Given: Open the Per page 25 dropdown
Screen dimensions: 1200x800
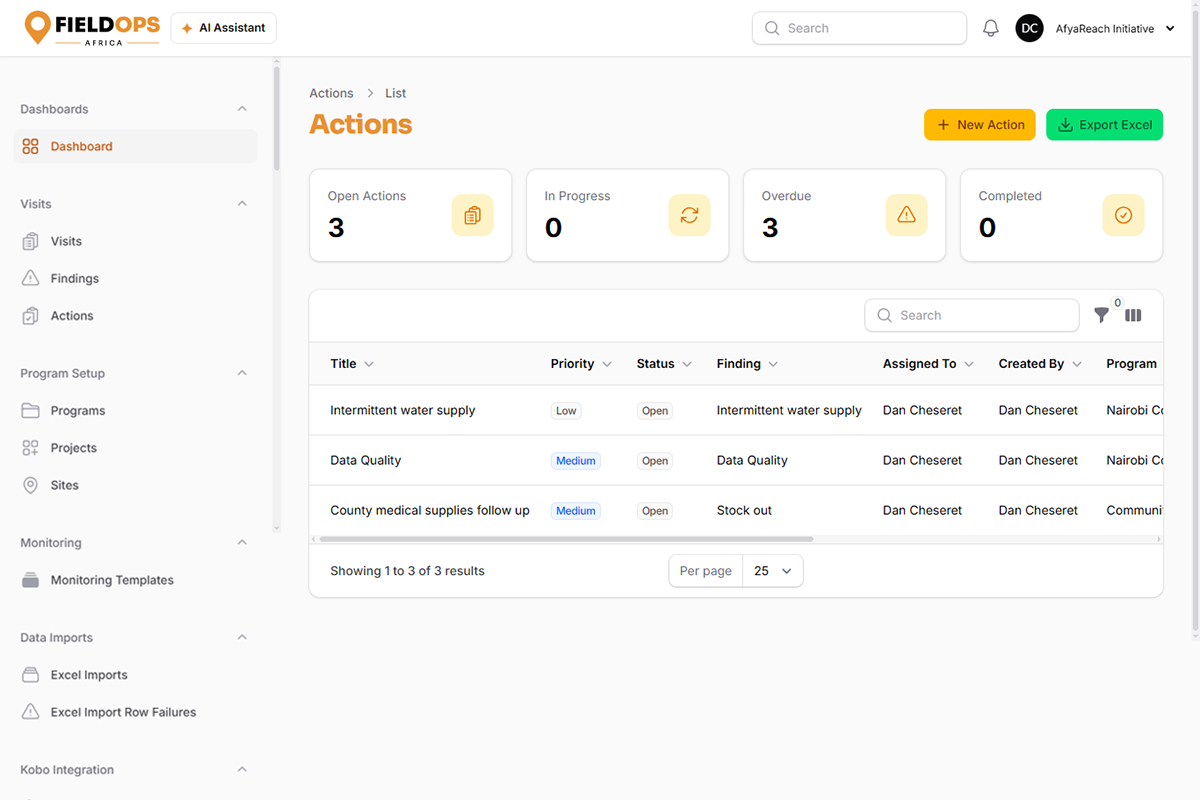Looking at the screenshot, I should [773, 571].
